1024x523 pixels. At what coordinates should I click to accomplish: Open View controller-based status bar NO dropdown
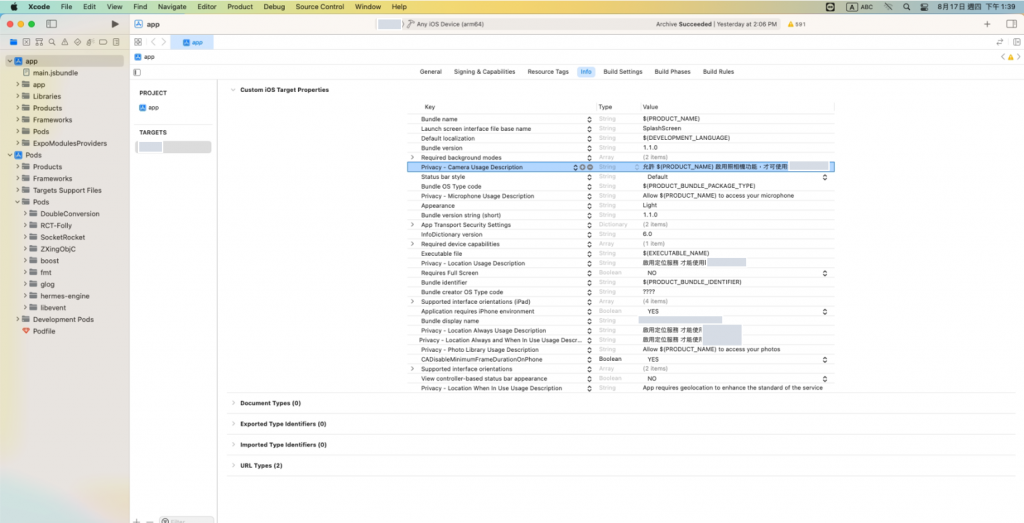click(824, 379)
